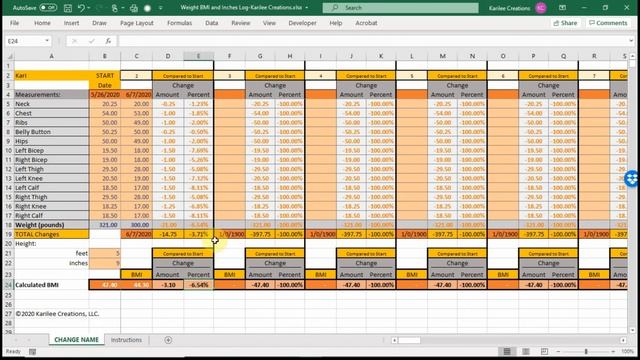The width and height of the screenshot is (640, 360).
Task: Open the Acrobat ribbon tab
Action: point(366,23)
